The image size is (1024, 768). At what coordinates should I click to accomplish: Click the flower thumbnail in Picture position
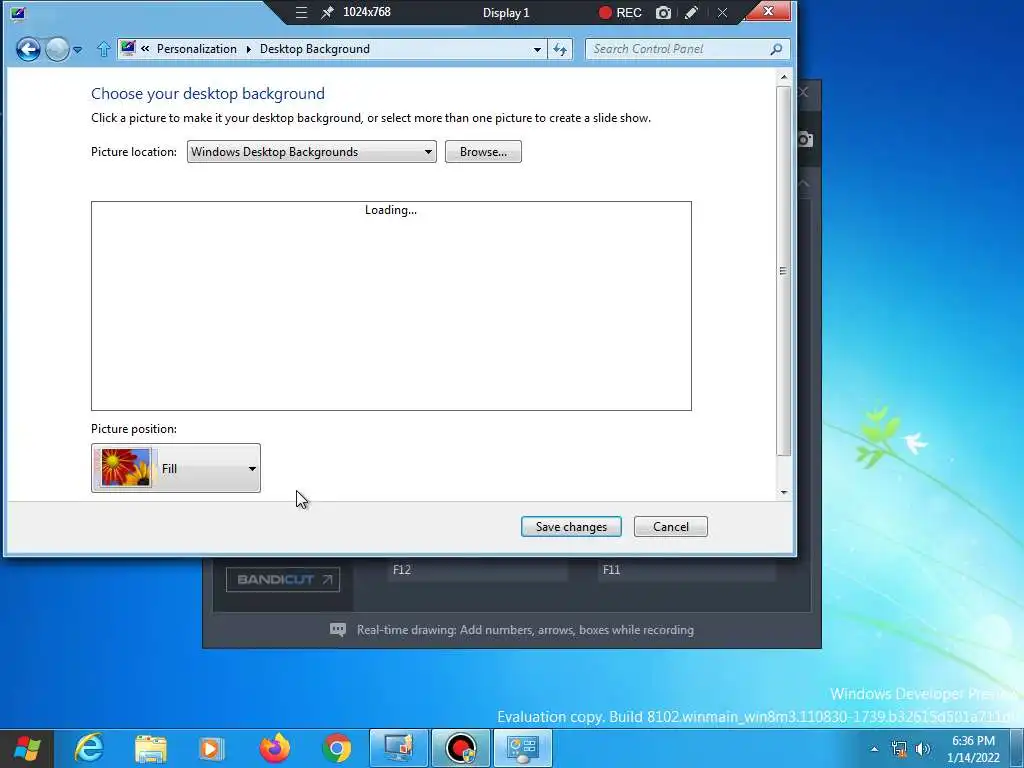tap(126, 468)
